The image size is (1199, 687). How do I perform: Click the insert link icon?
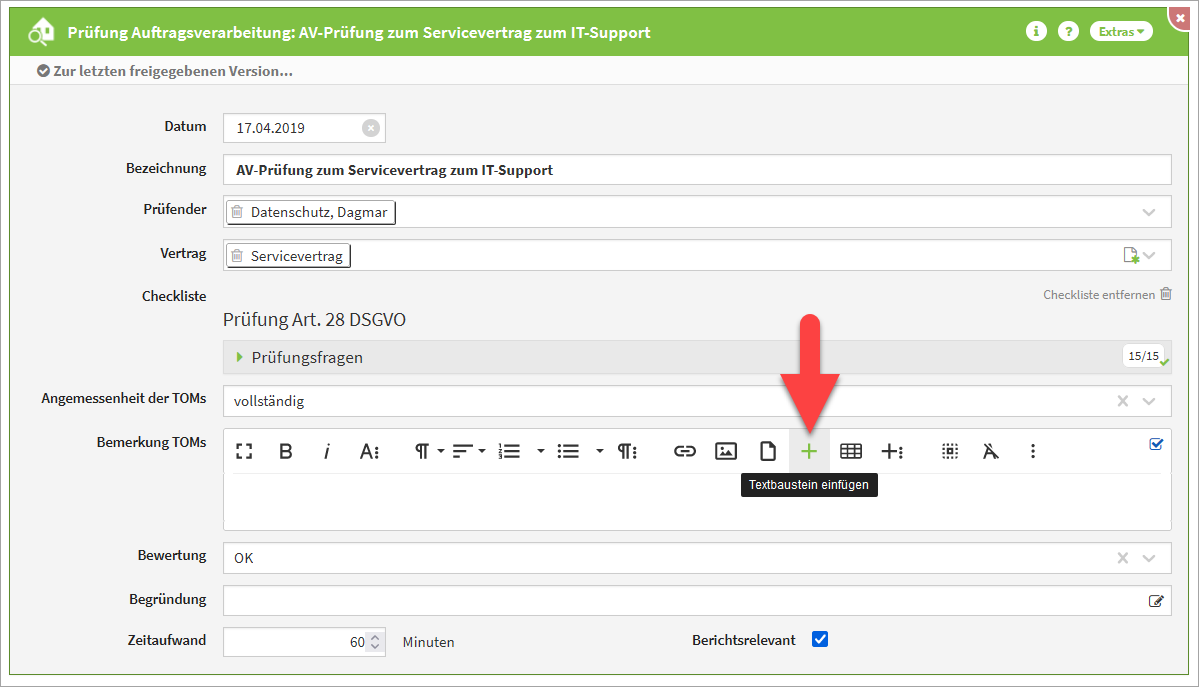684,451
